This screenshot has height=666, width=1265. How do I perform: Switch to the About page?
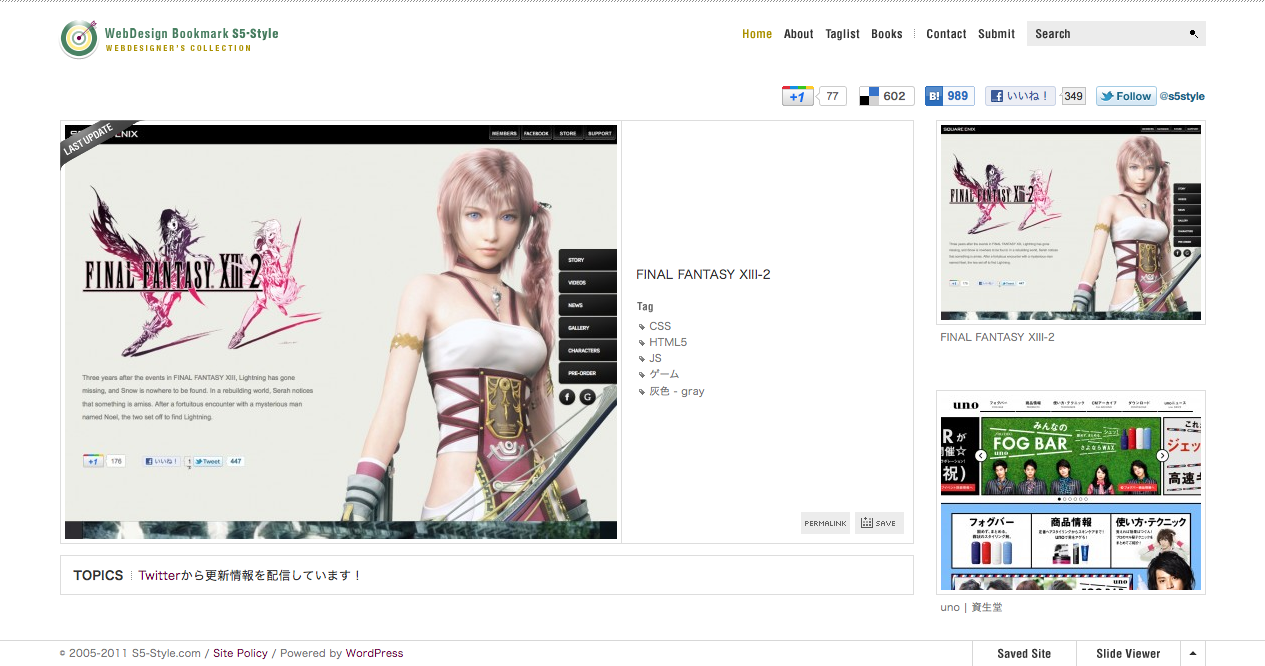798,33
